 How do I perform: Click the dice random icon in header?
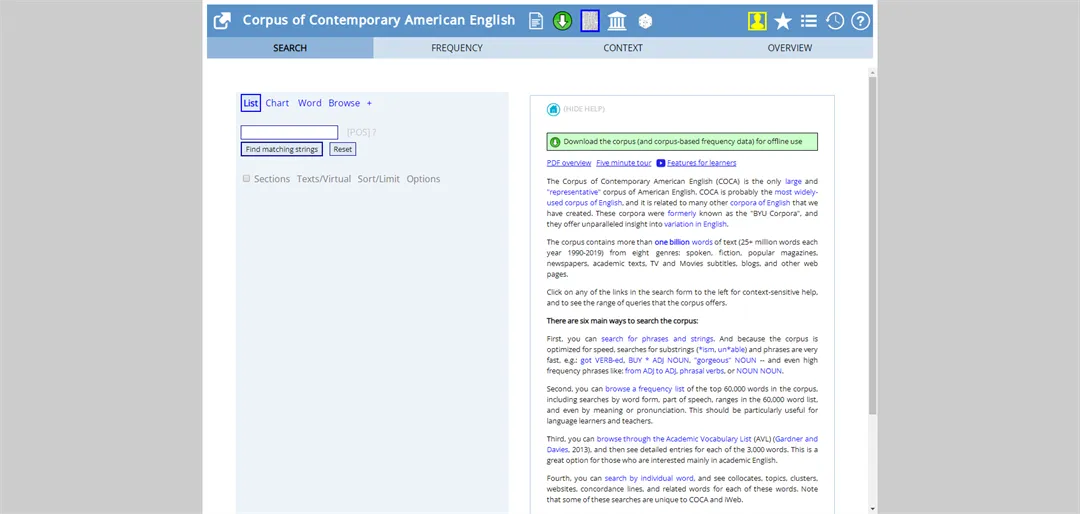(645, 21)
